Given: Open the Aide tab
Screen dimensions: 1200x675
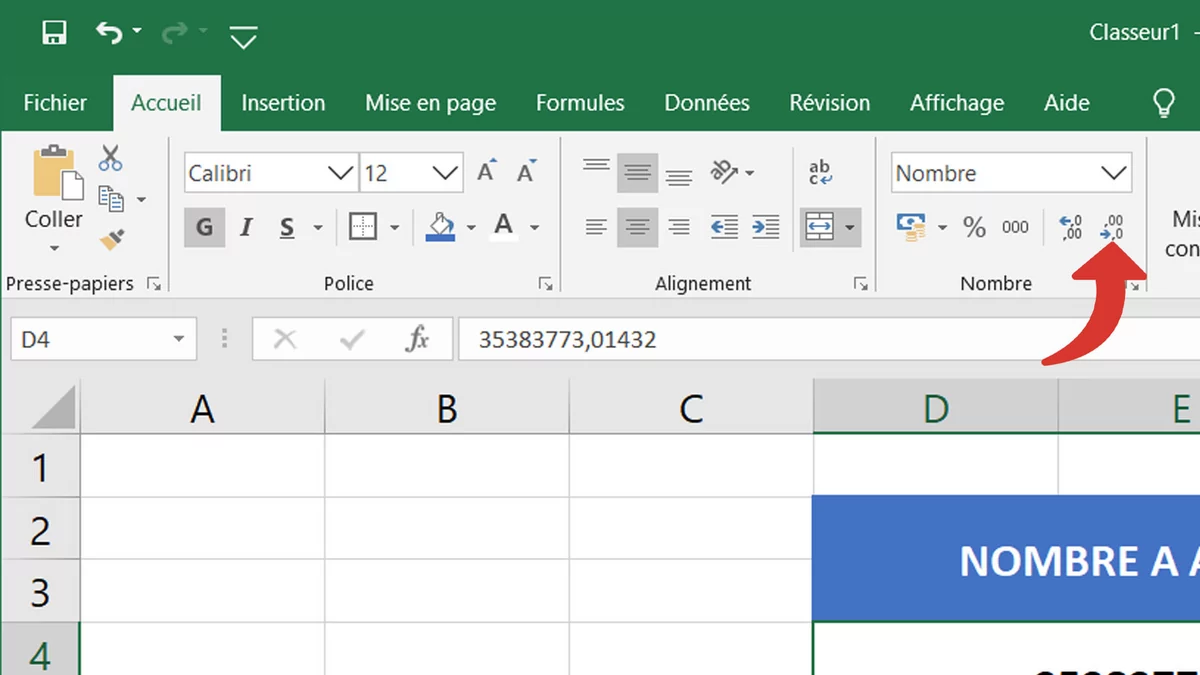Looking at the screenshot, I should click(x=1067, y=103).
